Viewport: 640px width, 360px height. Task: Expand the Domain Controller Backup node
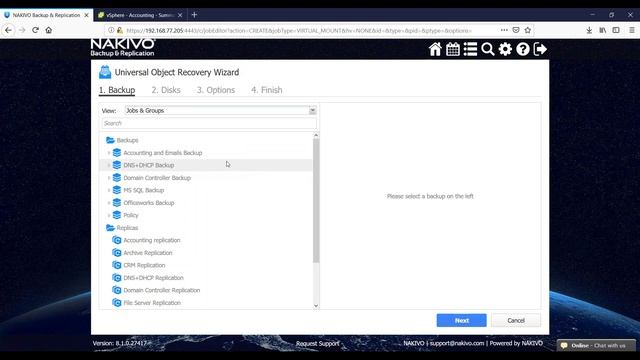coord(109,178)
